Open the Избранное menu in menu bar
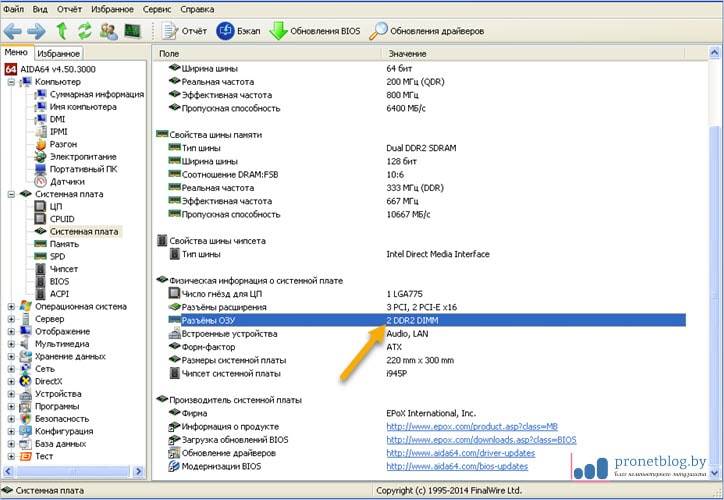Viewport: 724px width, 500px height. click(112, 9)
